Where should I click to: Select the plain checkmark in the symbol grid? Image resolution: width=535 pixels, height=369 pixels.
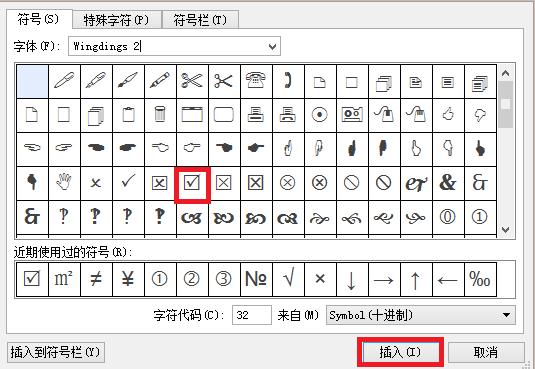point(128,183)
